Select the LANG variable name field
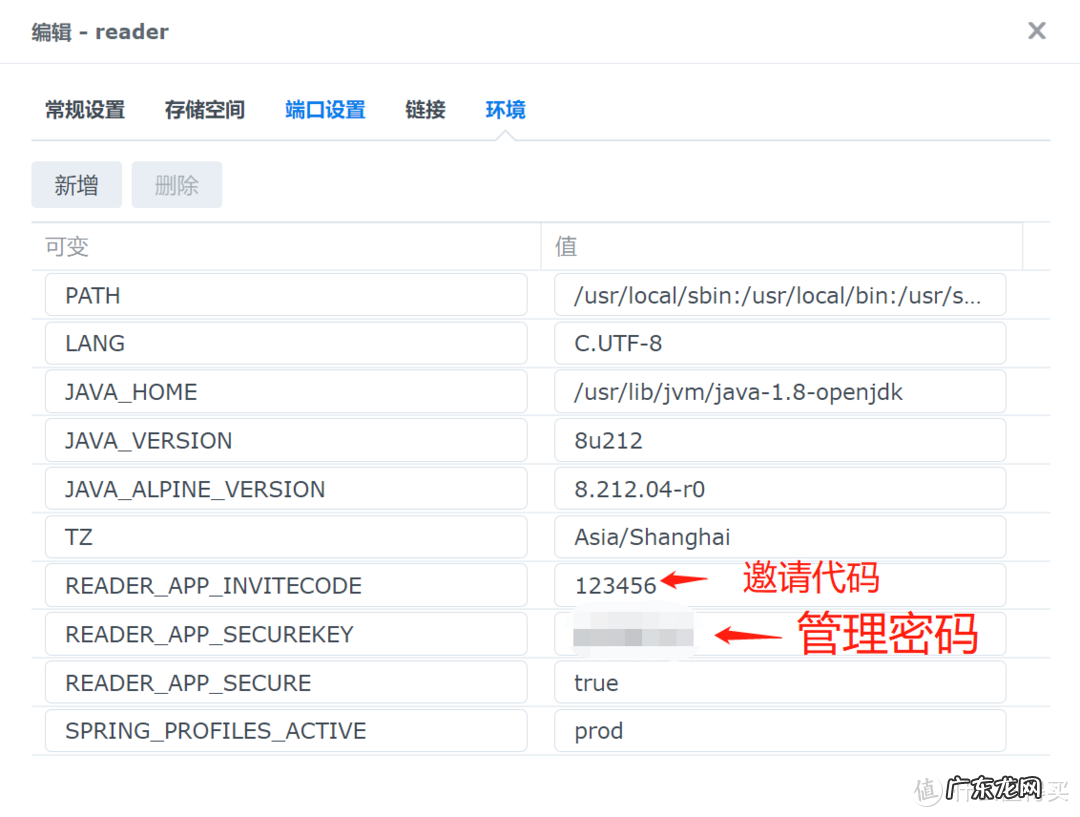This screenshot has height=817, width=1080. tap(286, 343)
